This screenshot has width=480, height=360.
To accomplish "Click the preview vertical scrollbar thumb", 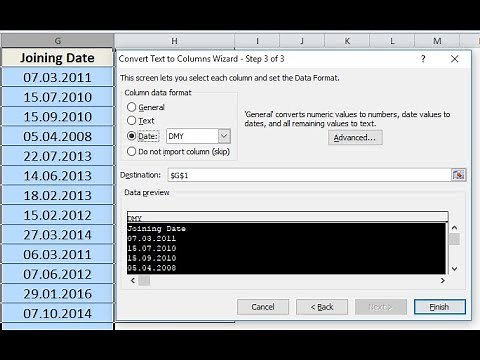I will pos(454,239).
